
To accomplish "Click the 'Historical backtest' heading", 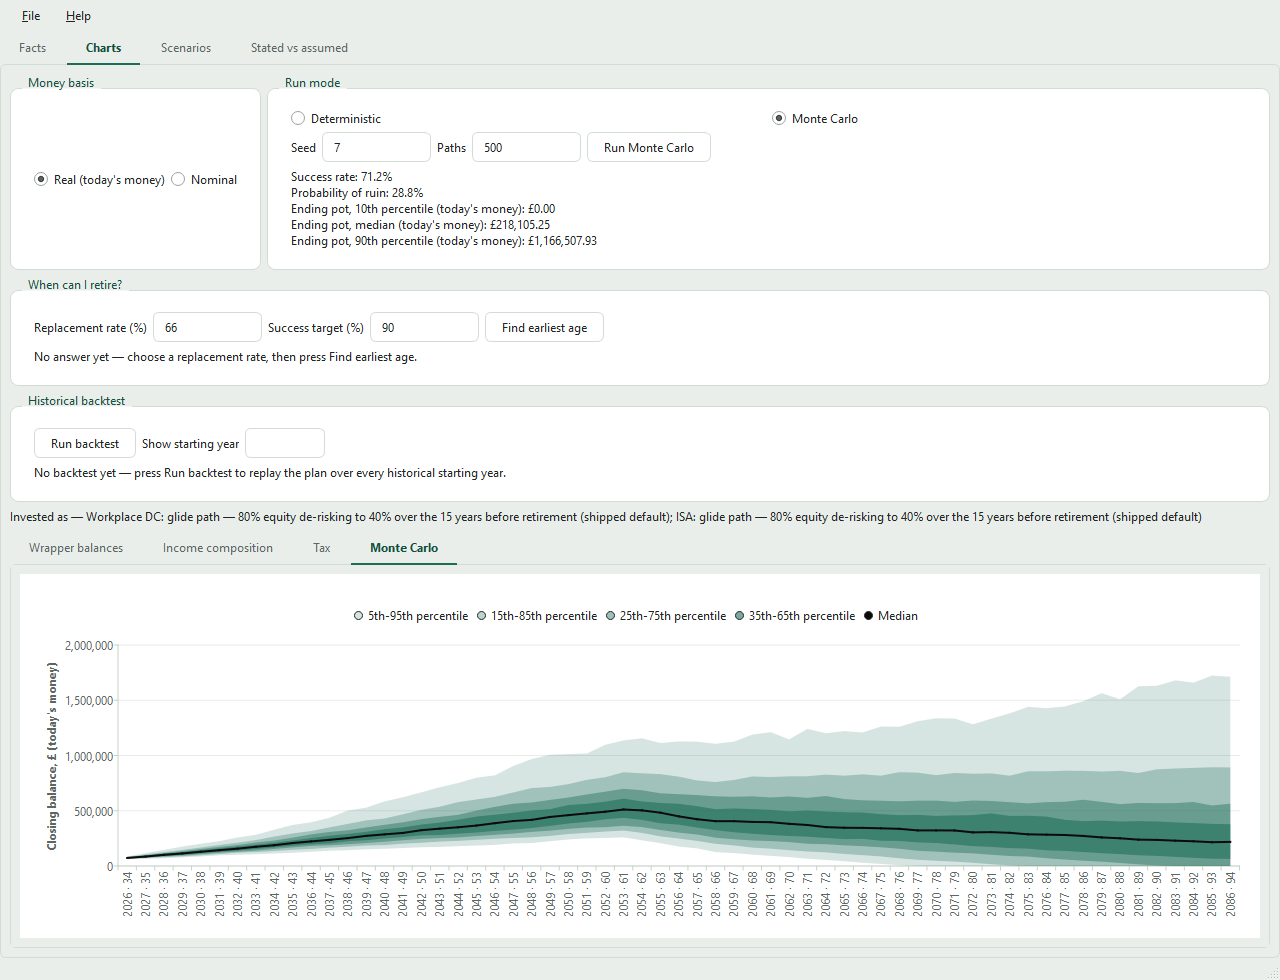I will coord(77,401).
